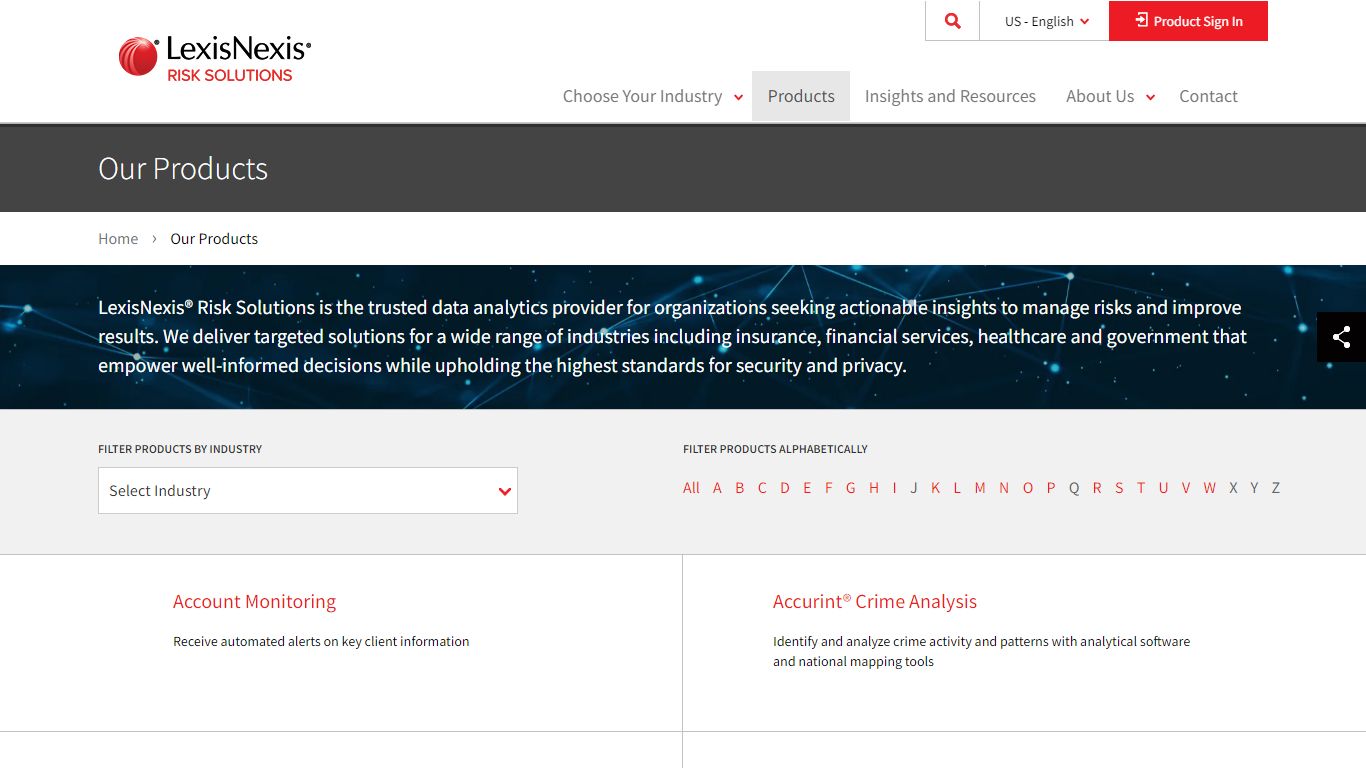Open the US - English language dropdown

[x=1045, y=21]
